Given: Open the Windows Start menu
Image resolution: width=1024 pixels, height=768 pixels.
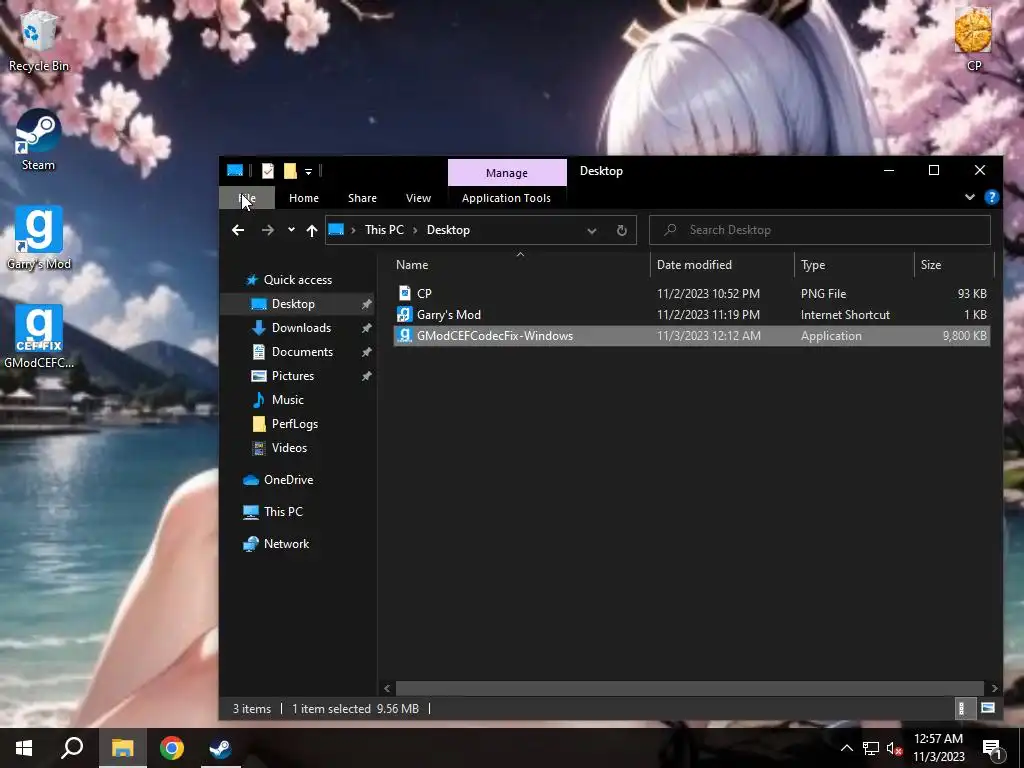Looking at the screenshot, I should (x=24, y=748).
